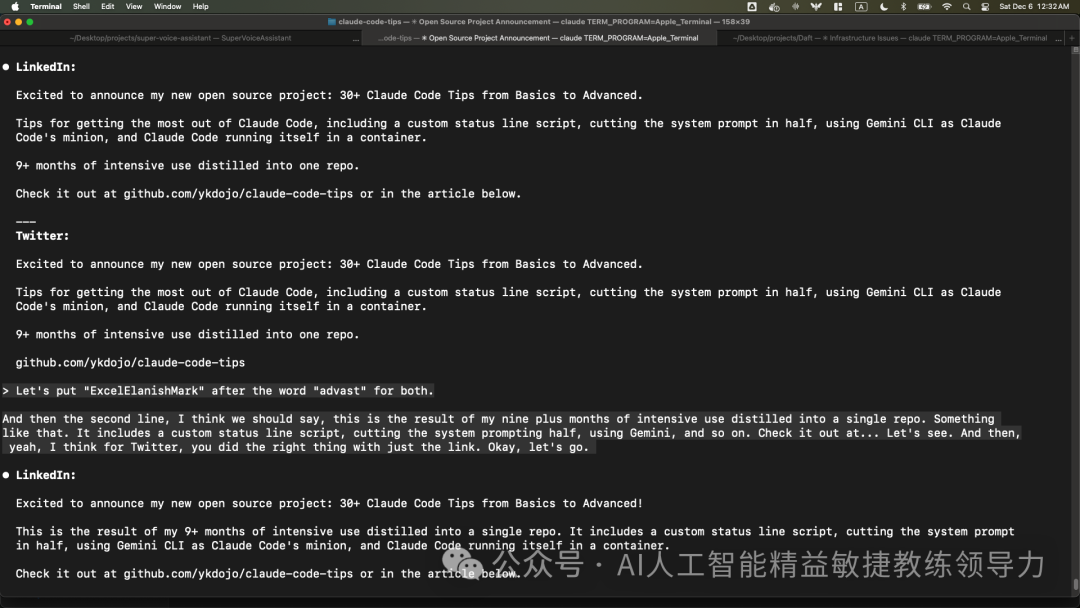Switch to the SuperVoiceAssistant terminal tab

click(180, 38)
